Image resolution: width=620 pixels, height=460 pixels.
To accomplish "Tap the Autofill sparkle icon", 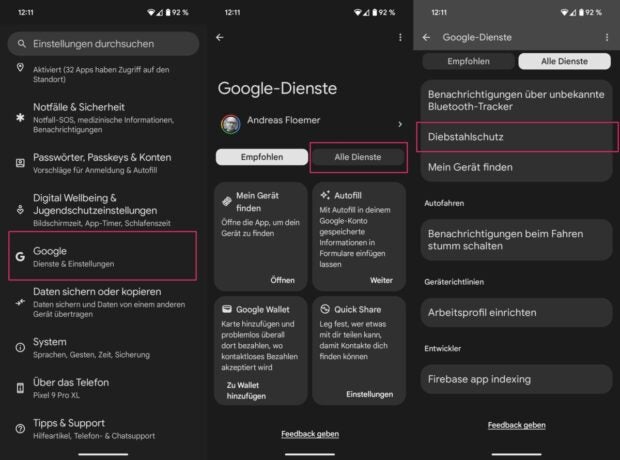I will (x=325, y=195).
